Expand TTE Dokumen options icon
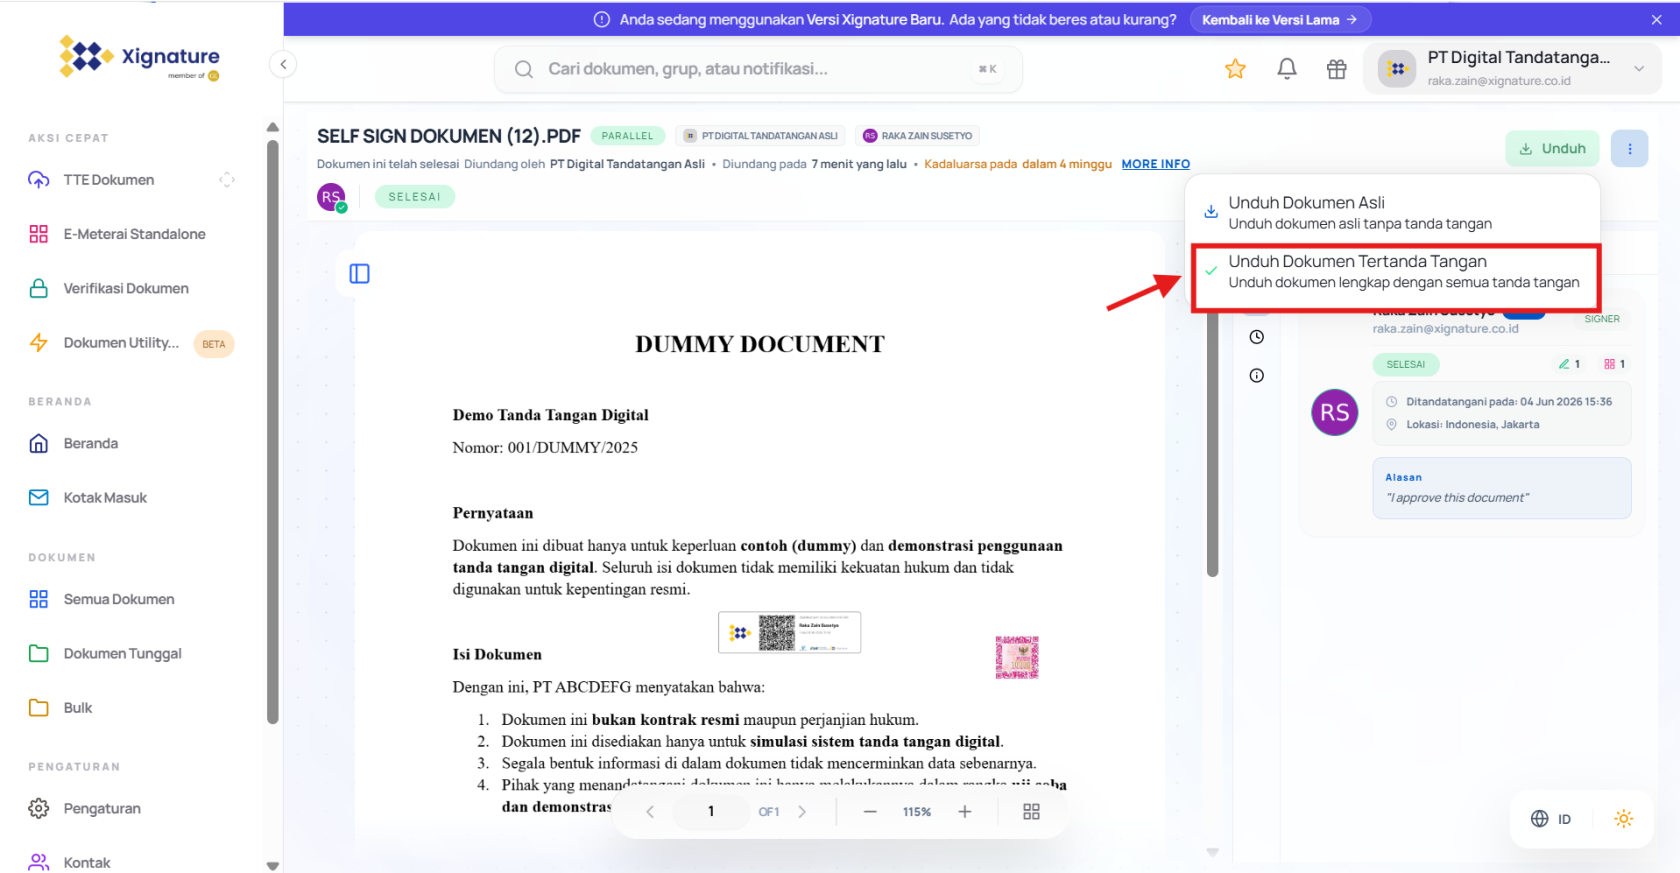1680x873 pixels. 227,180
